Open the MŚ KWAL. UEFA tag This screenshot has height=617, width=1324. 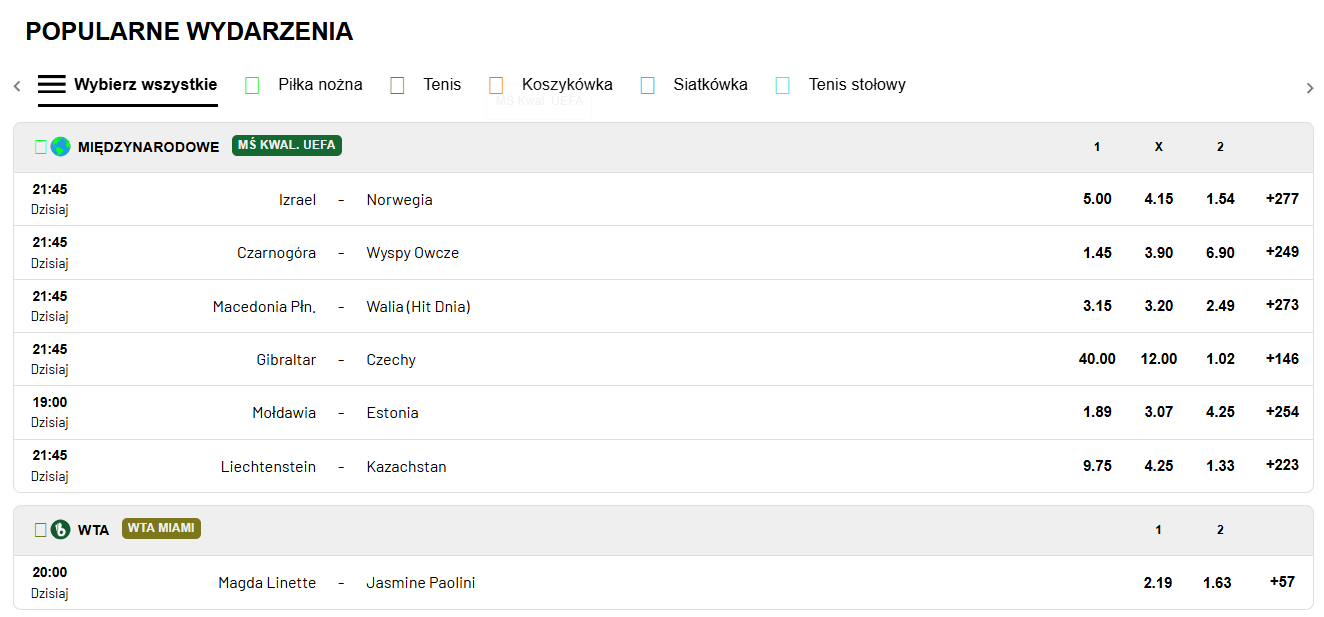[287, 146]
